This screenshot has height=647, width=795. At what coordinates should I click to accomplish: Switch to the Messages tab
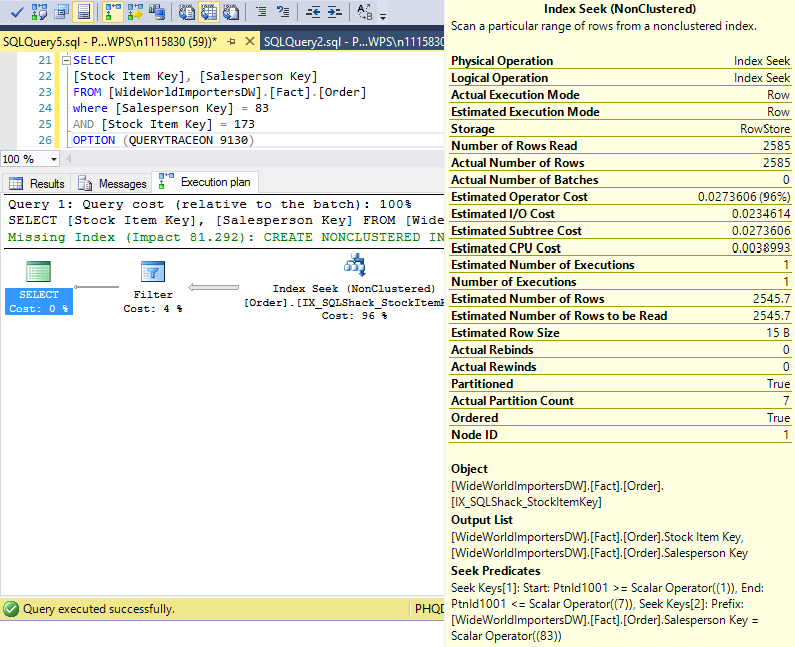(111, 184)
